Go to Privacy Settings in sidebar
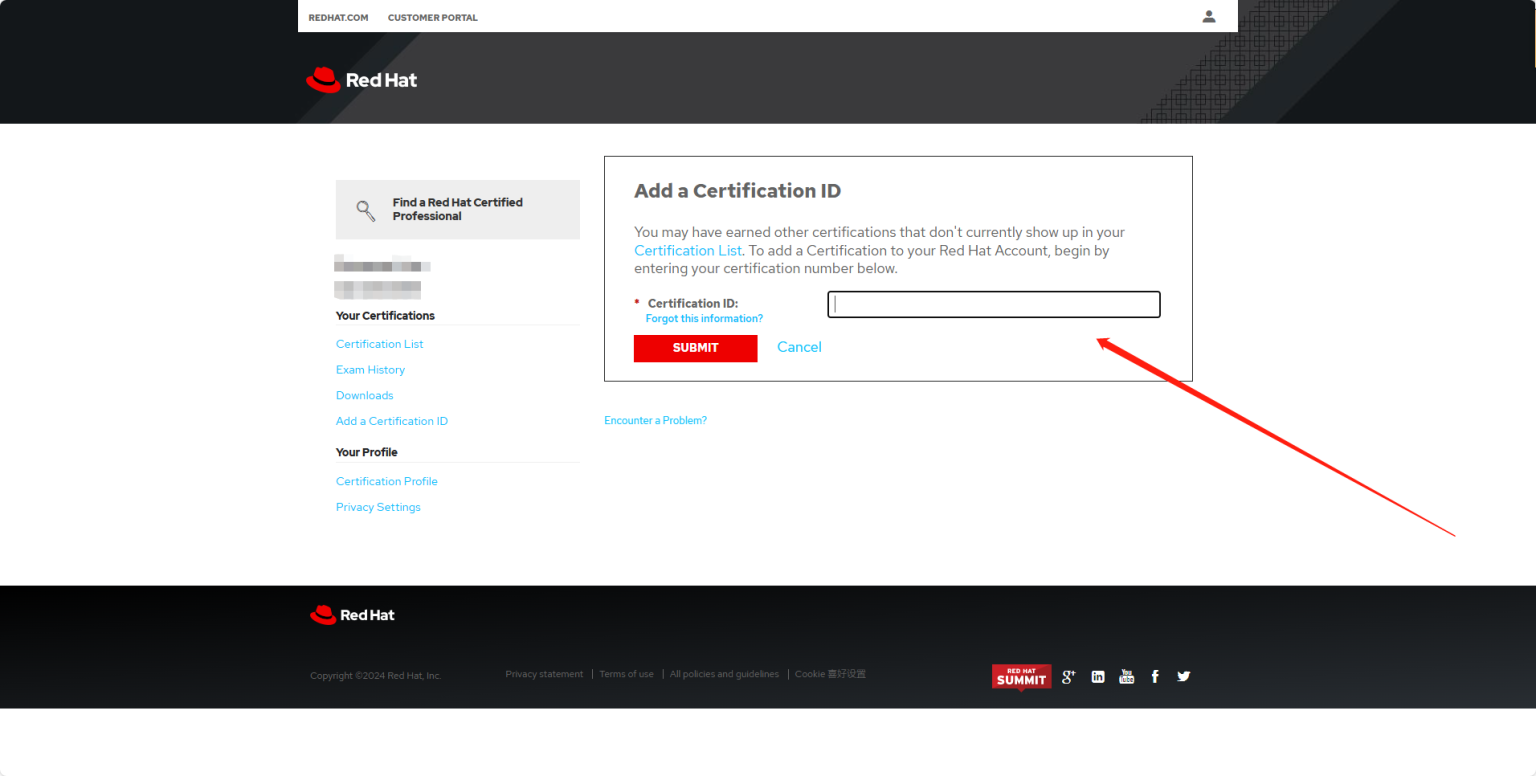Viewport: 1536px width, 776px height. click(x=378, y=508)
